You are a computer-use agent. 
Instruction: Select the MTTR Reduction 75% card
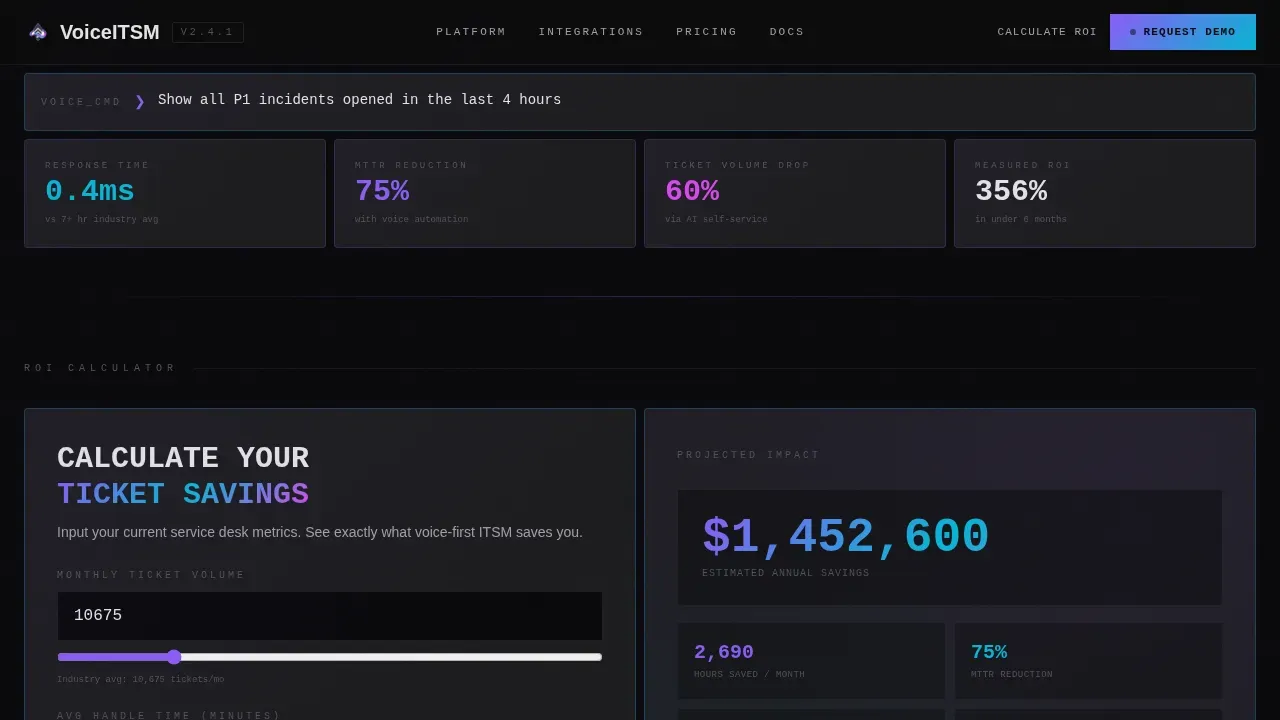(485, 193)
